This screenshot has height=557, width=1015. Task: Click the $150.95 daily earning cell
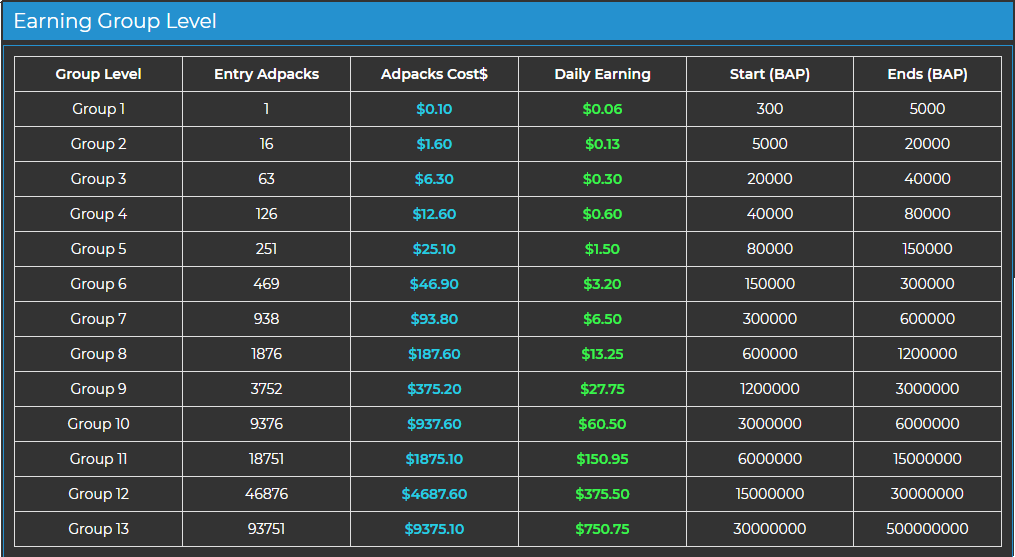point(602,459)
